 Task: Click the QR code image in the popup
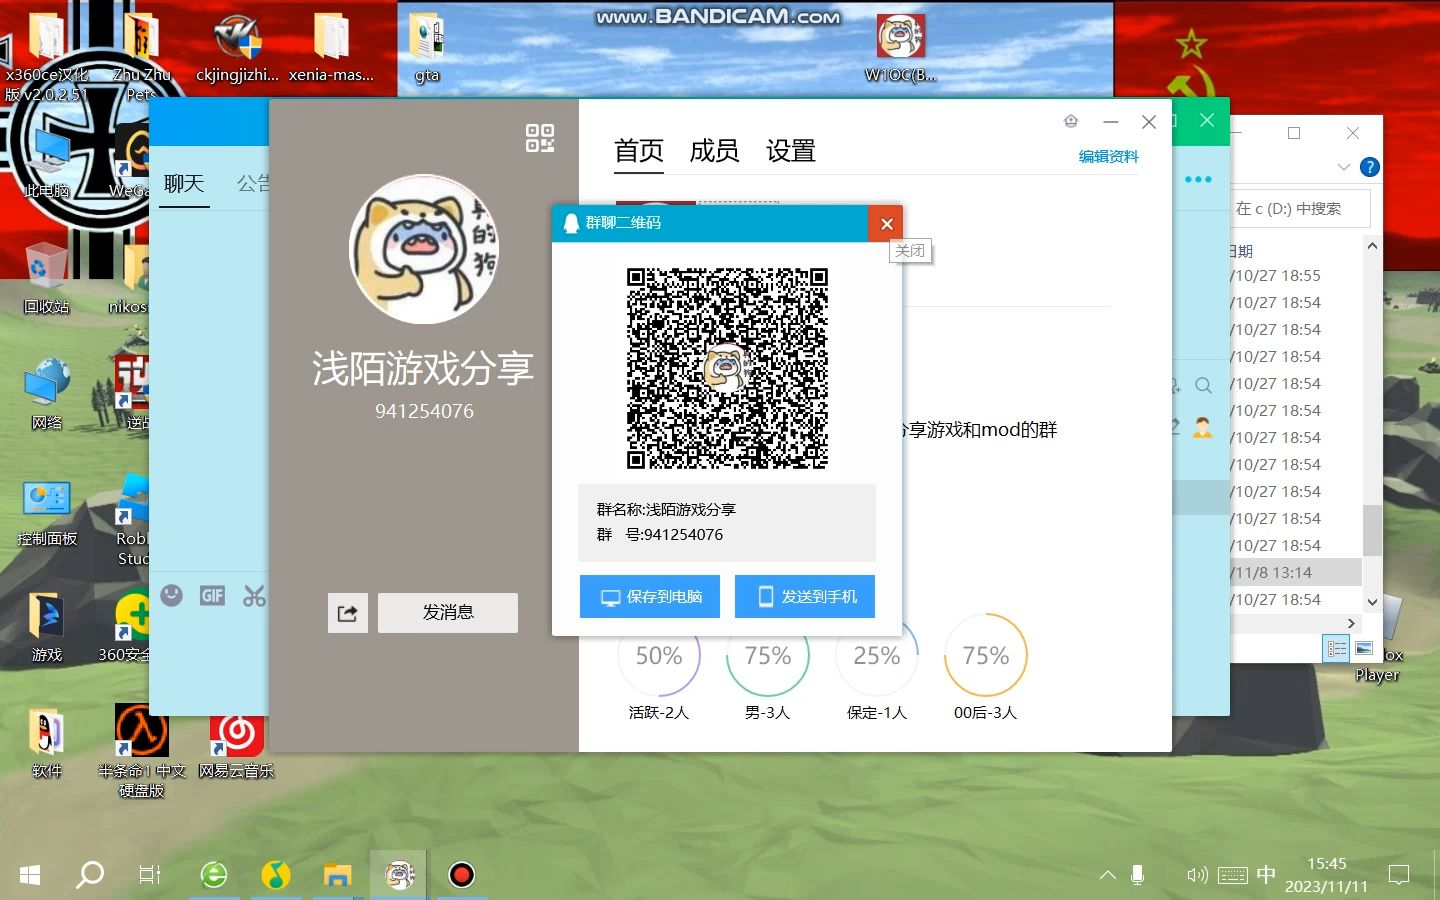727,368
